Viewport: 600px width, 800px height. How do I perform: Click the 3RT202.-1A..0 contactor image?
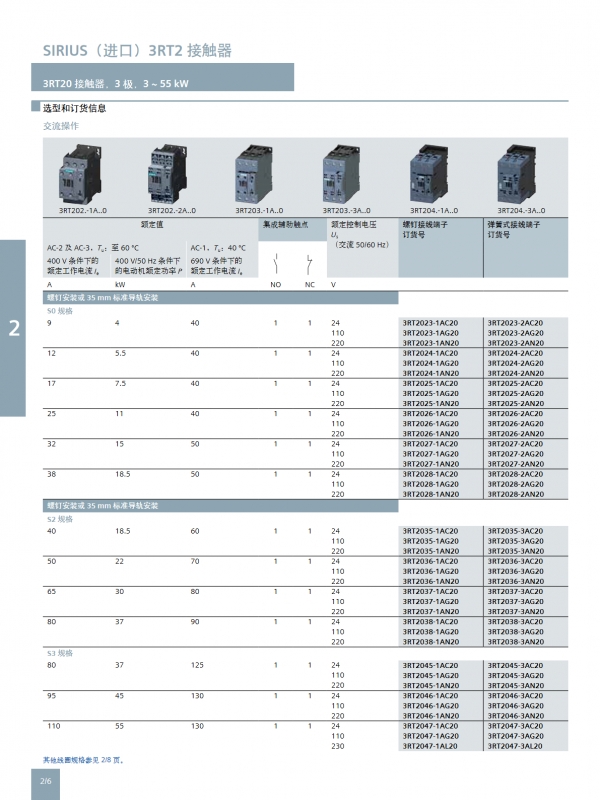point(81,174)
